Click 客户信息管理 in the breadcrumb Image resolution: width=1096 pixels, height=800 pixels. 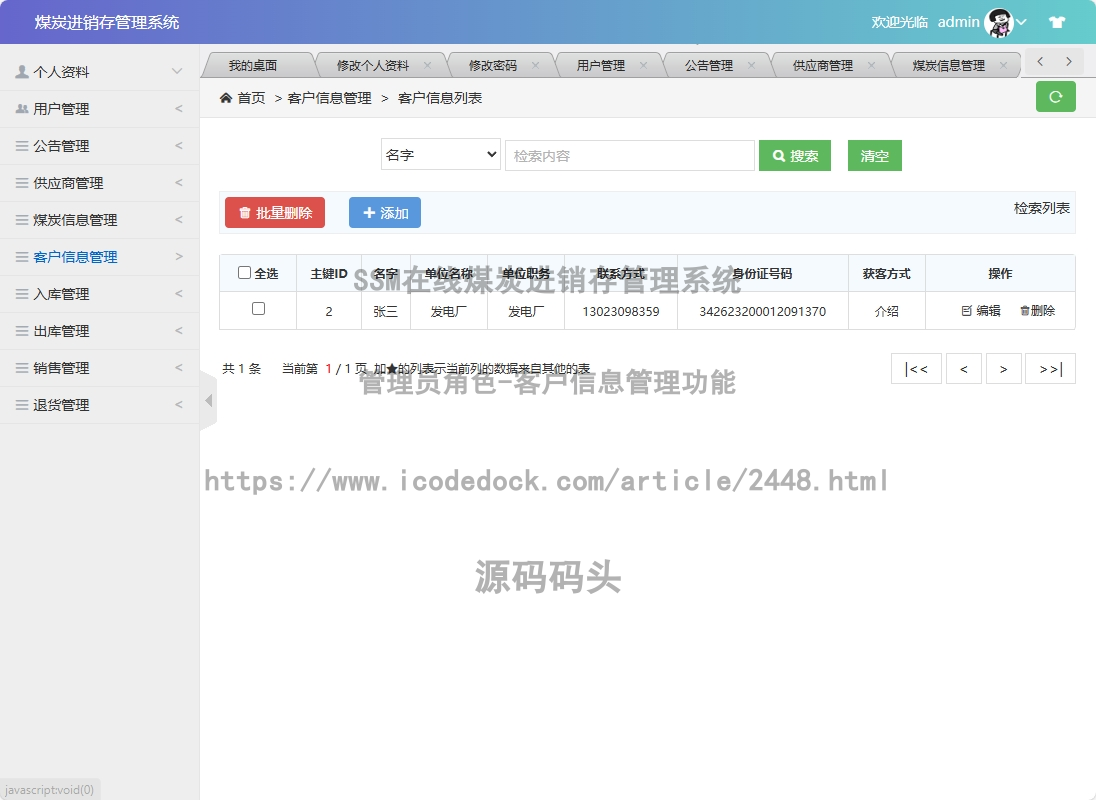(329, 98)
